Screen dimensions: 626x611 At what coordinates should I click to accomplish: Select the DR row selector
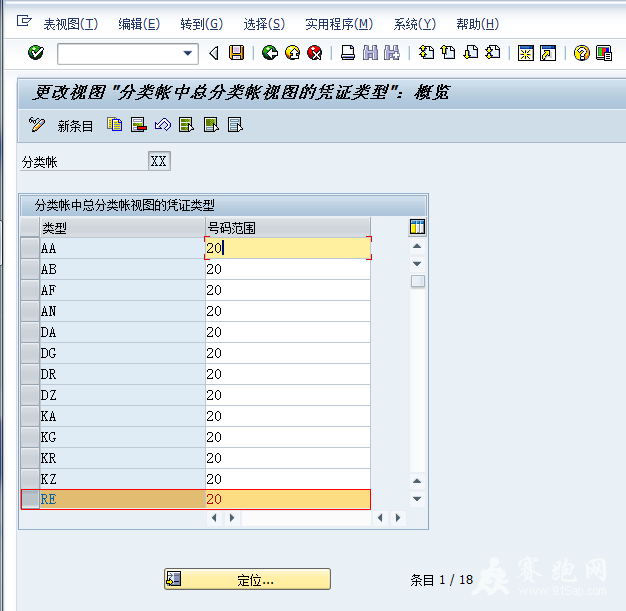point(30,374)
